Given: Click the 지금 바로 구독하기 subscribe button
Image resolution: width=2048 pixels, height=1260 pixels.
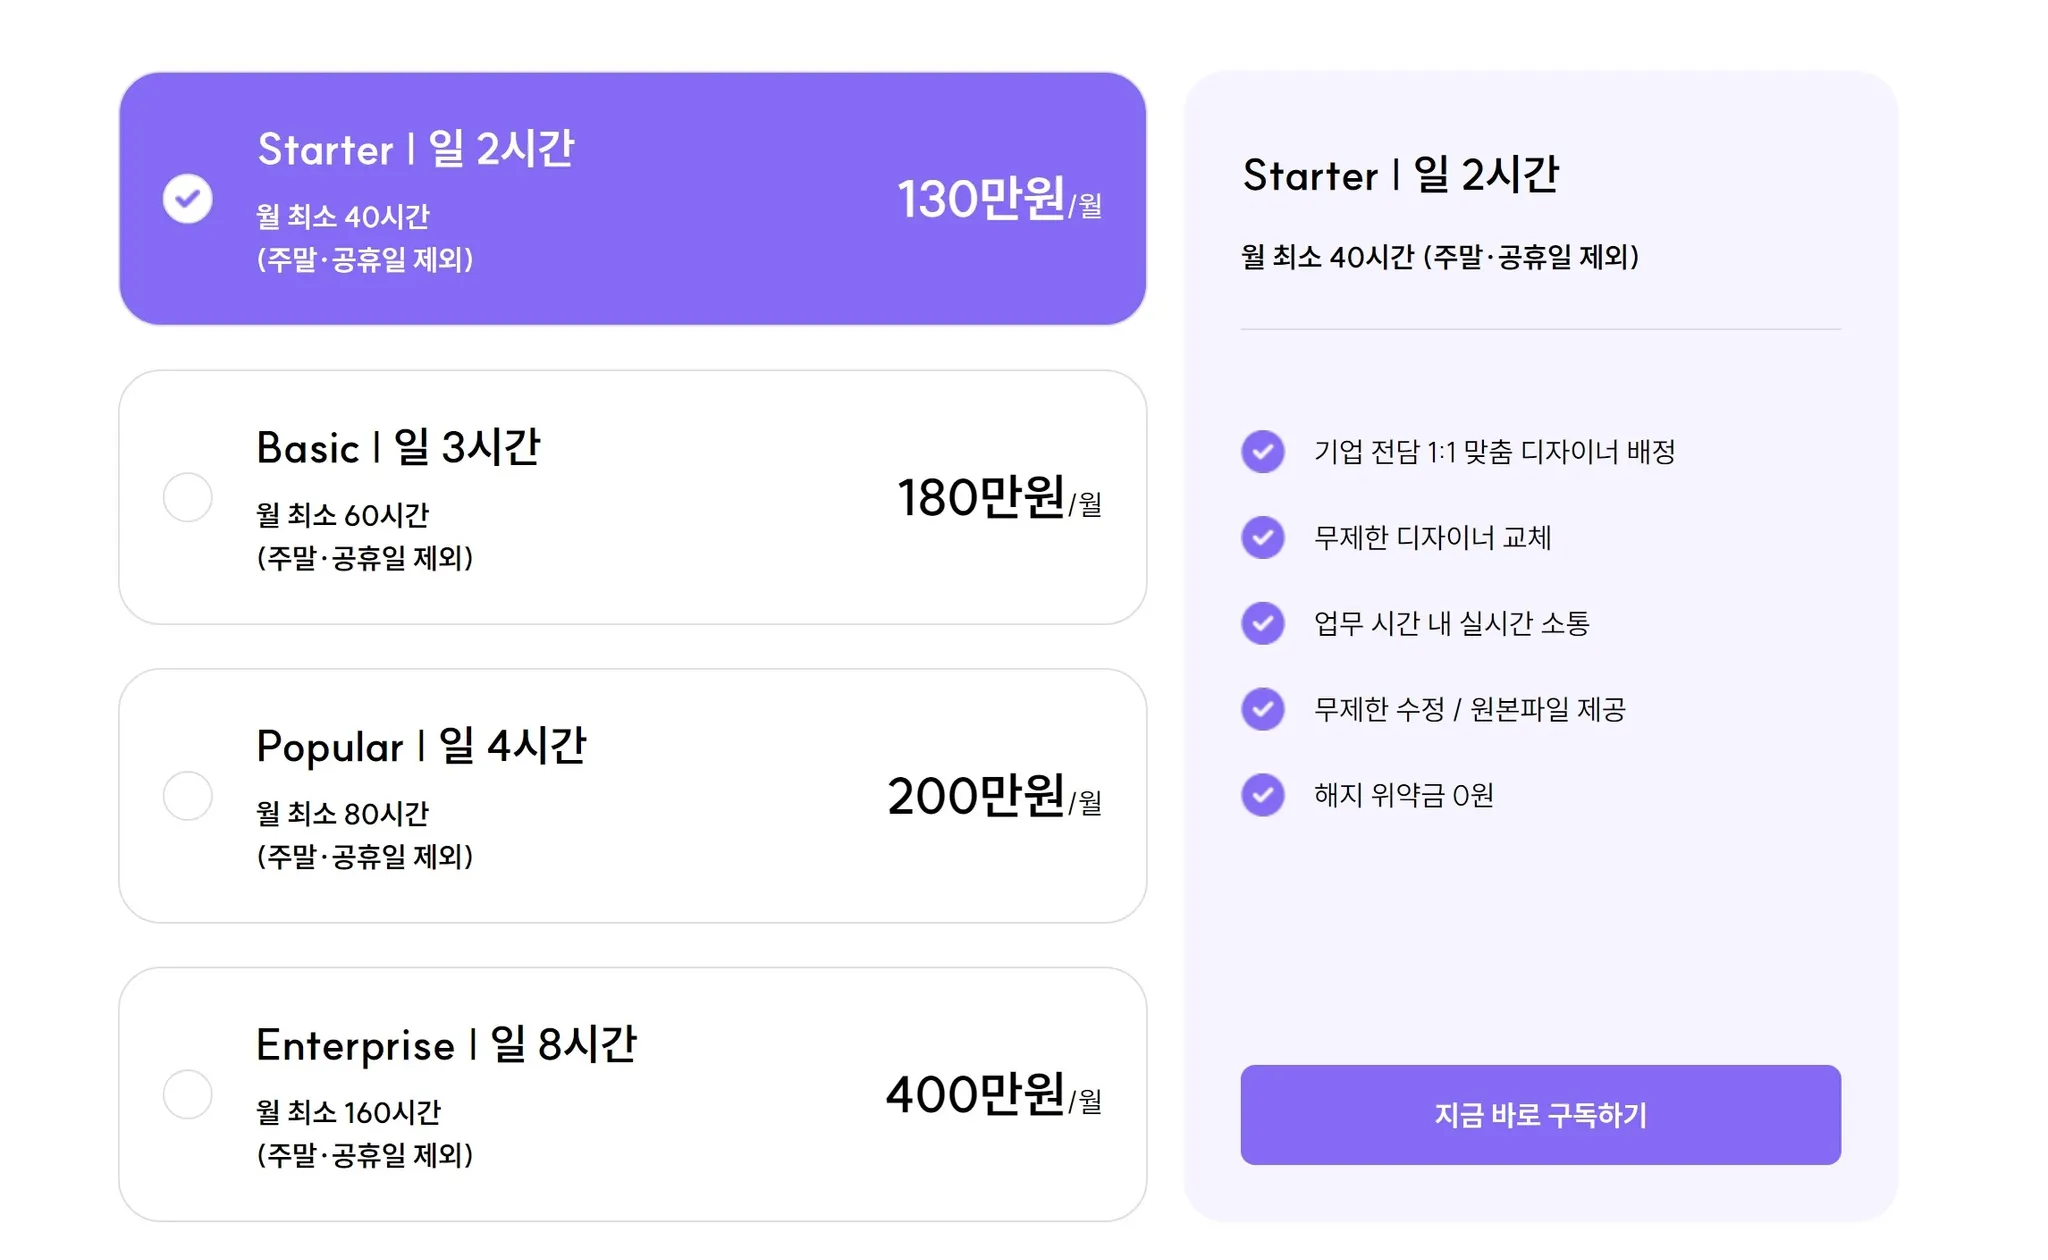Looking at the screenshot, I should (1540, 1114).
